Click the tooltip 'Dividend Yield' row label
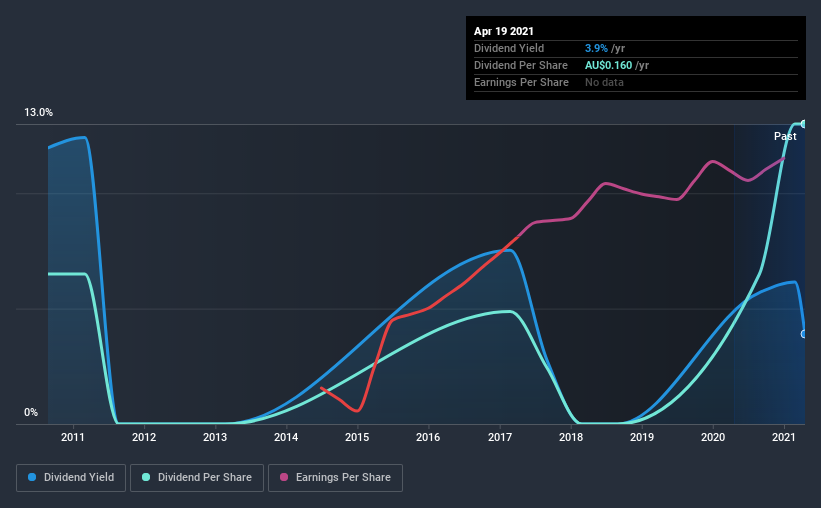821x508 pixels. tap(509, 48)
